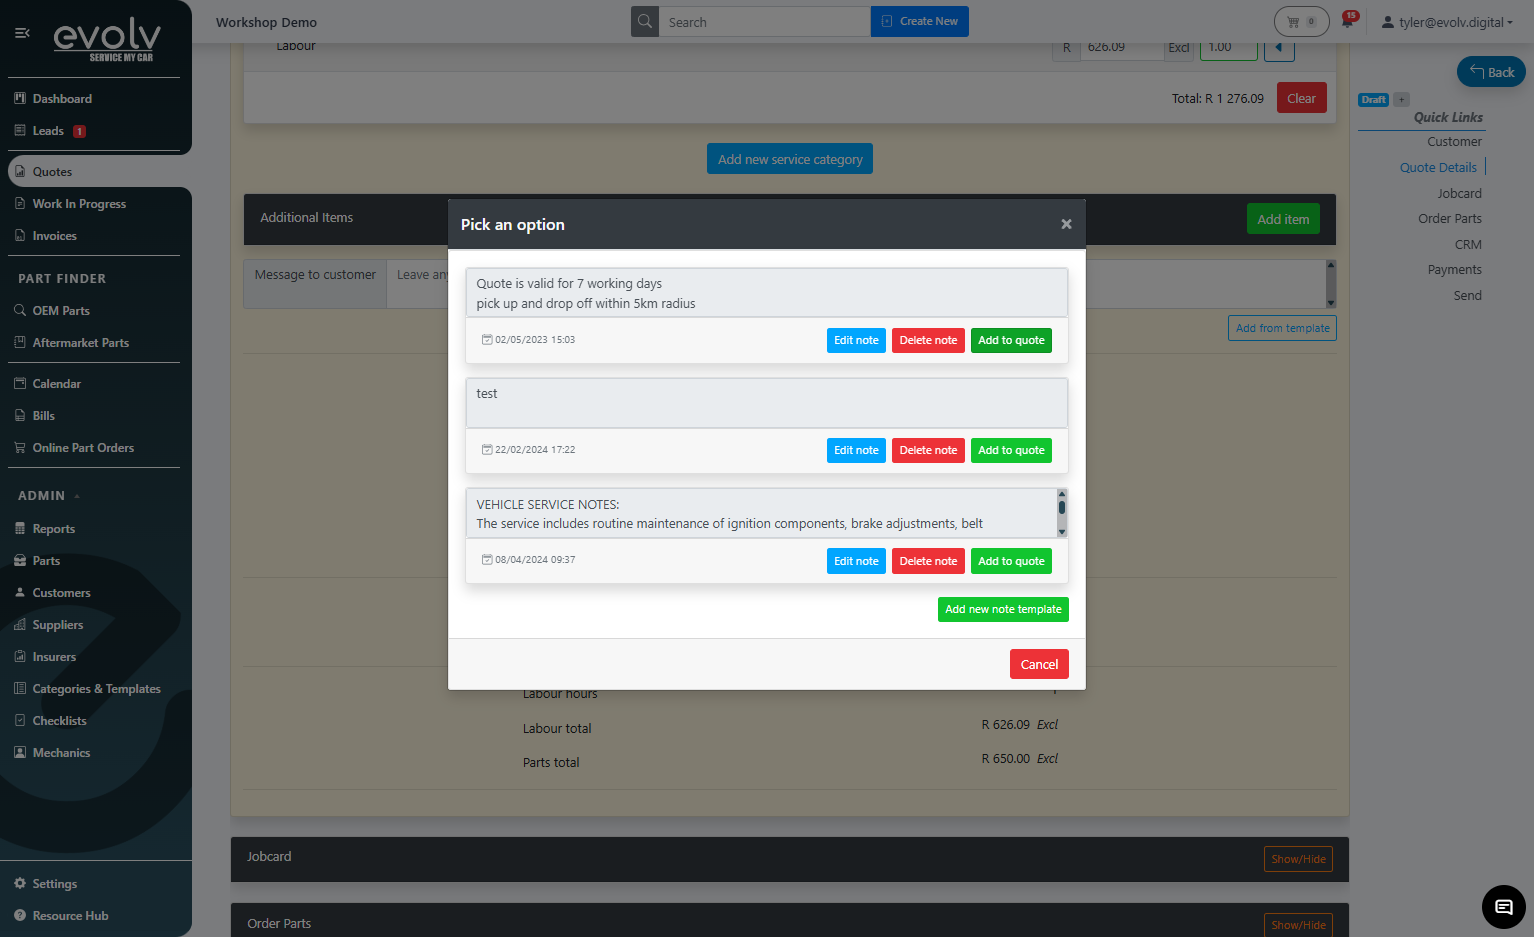The image size is (1534, 937).
Task: Open the shopping cart icon
Action: click(x=1301, y=21)
